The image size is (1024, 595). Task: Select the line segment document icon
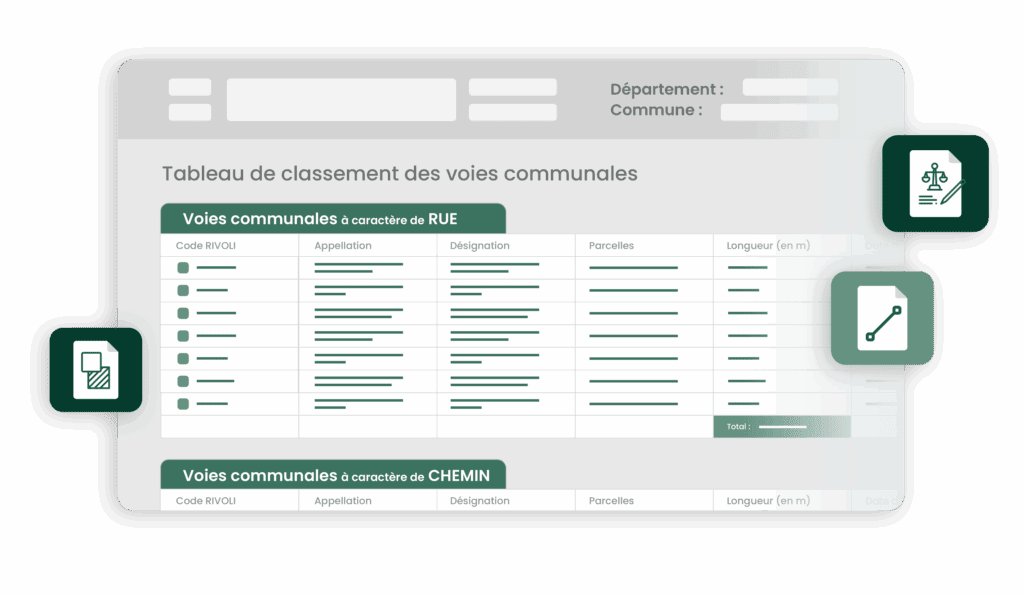click(x=882, y=316)
